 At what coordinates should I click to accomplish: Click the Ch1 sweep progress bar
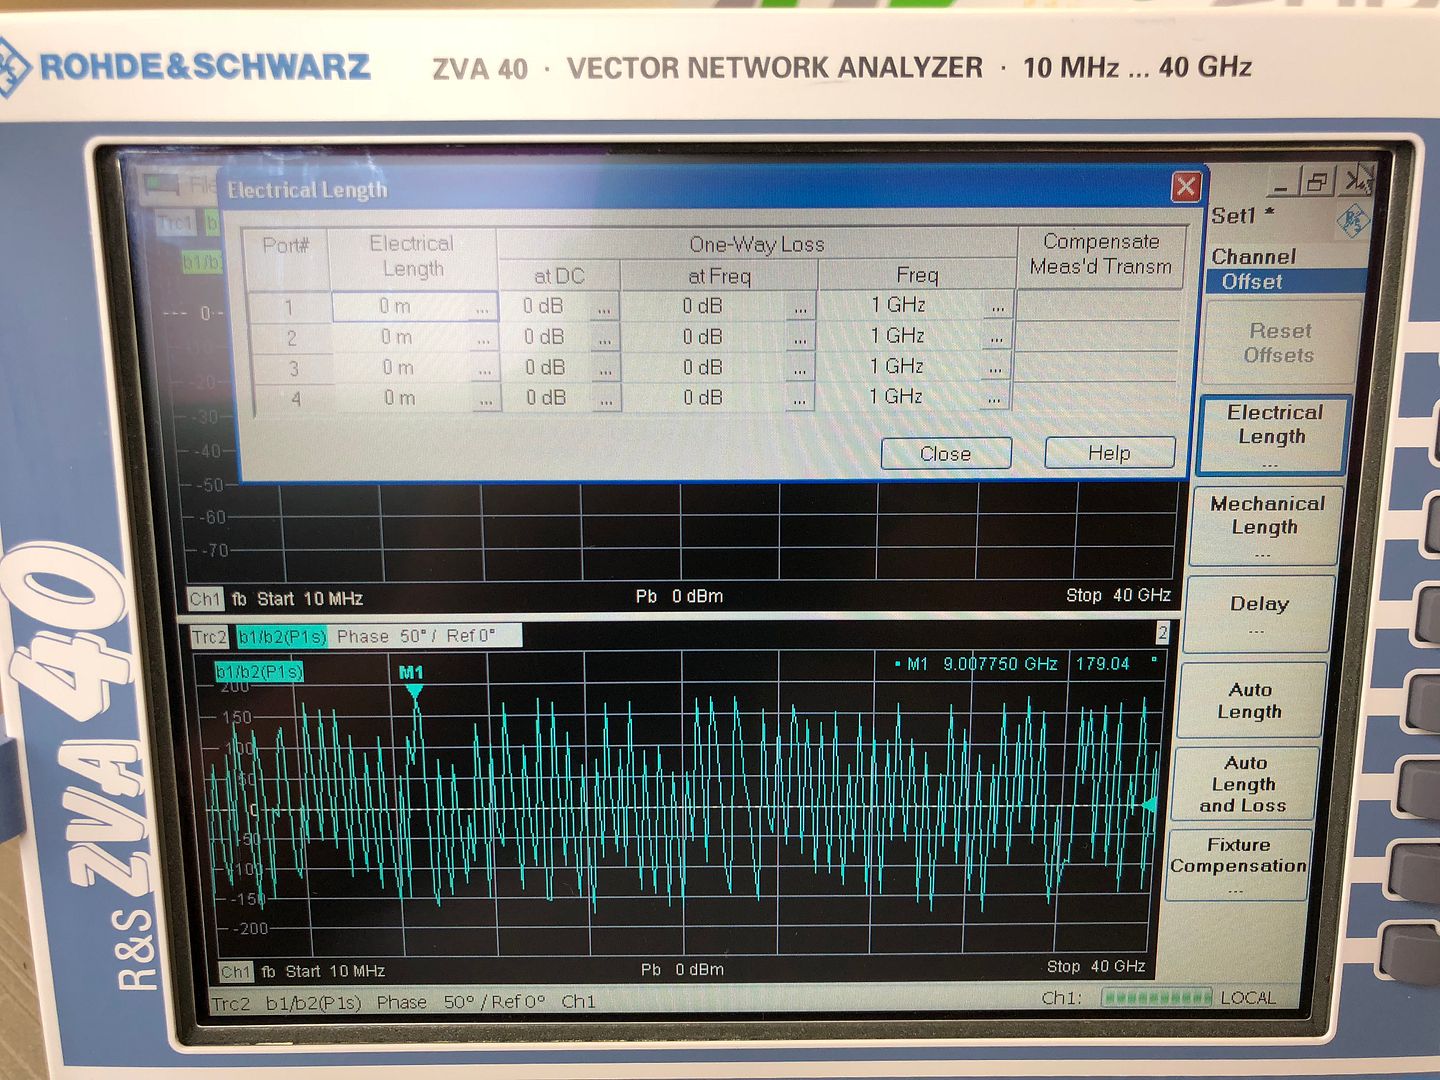click(1156, 997)
